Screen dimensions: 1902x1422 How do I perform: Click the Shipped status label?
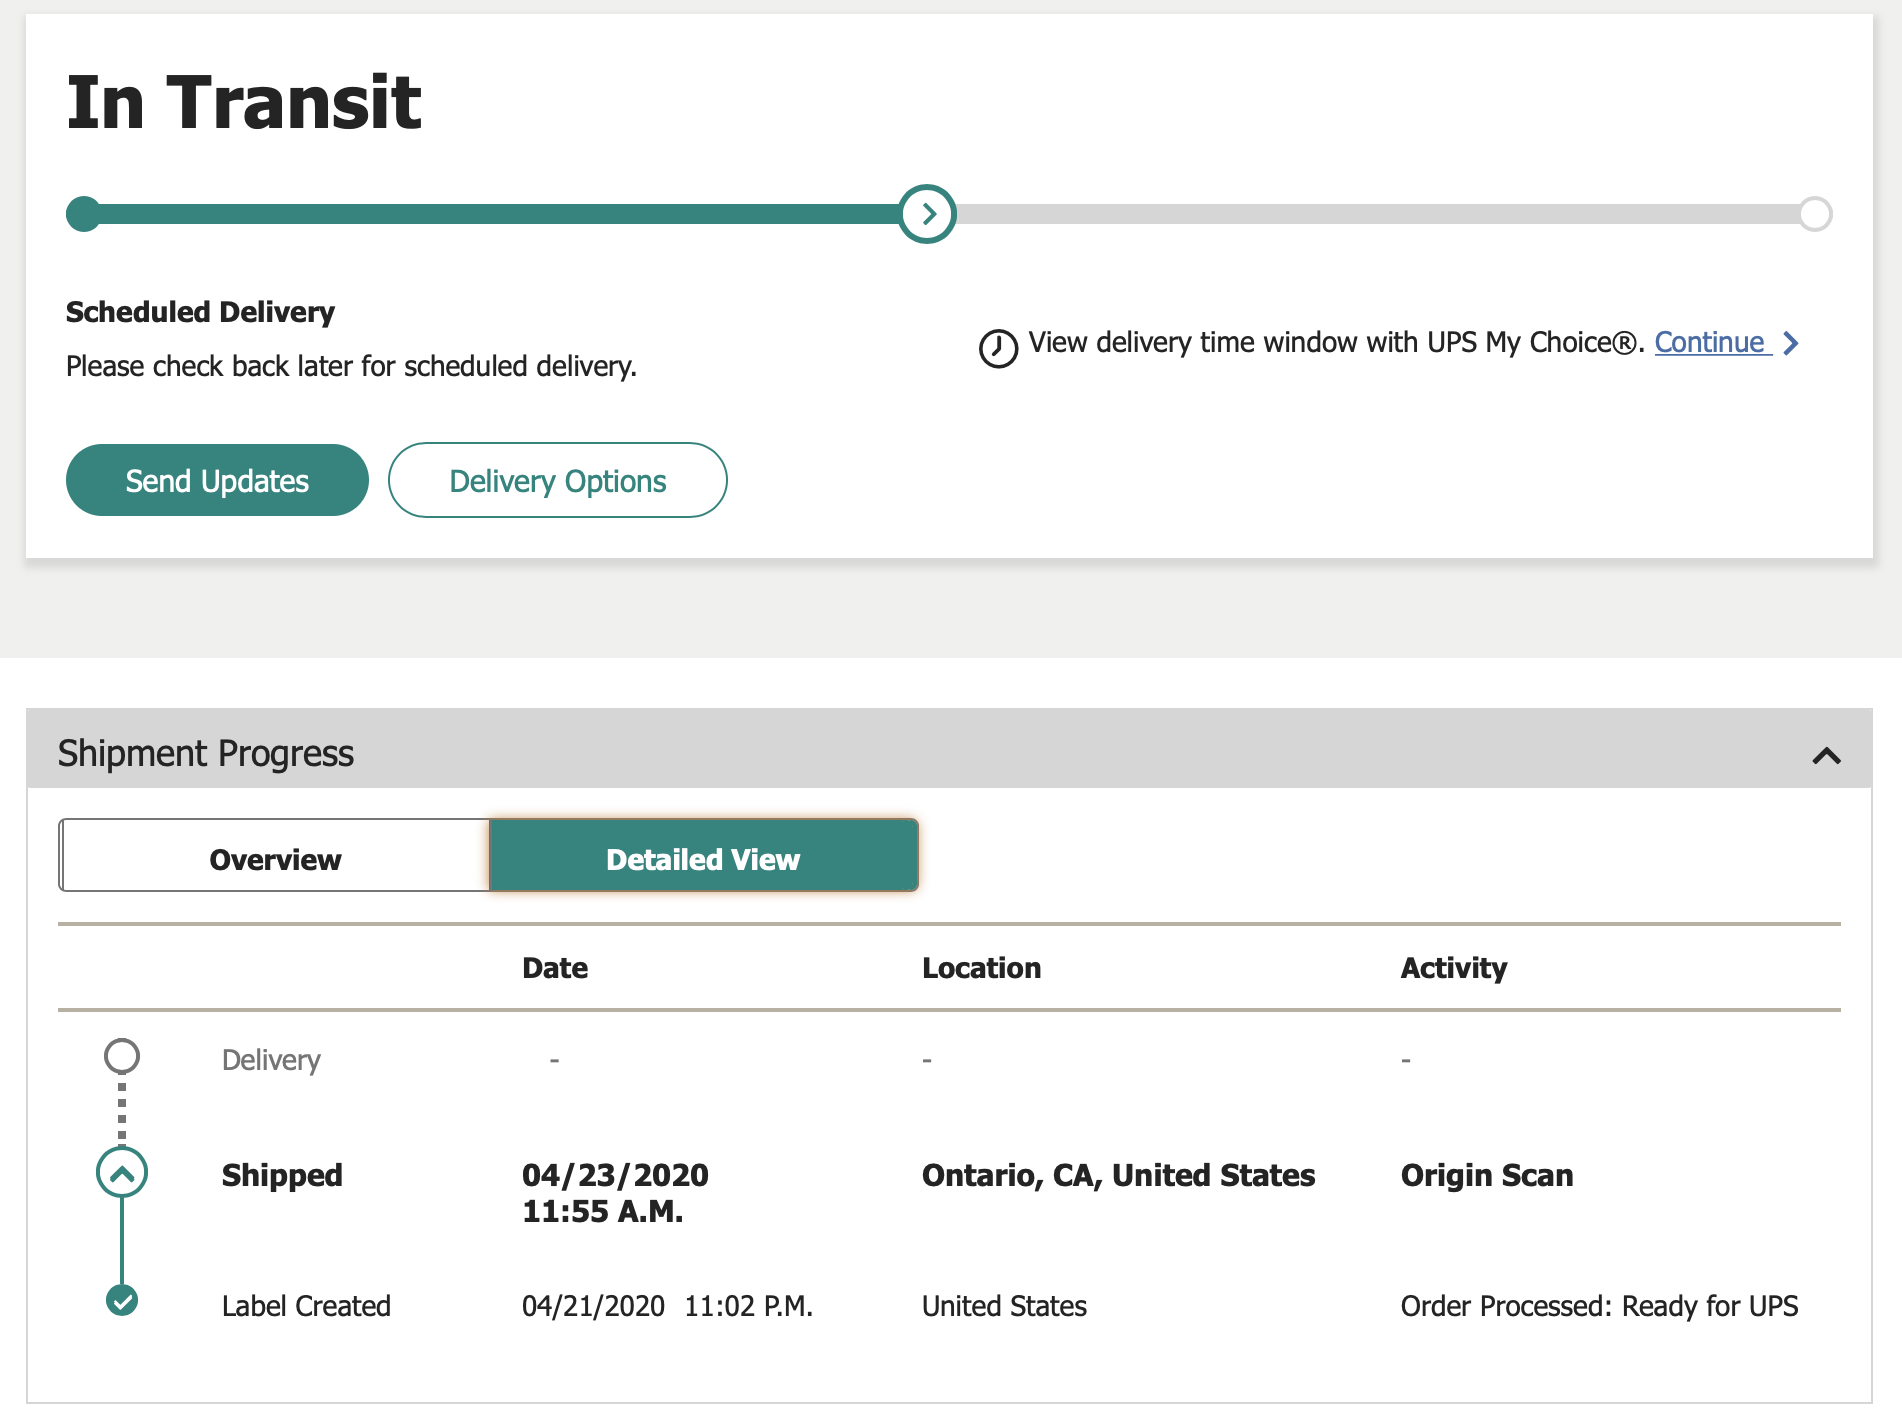tap(282, 1175)
